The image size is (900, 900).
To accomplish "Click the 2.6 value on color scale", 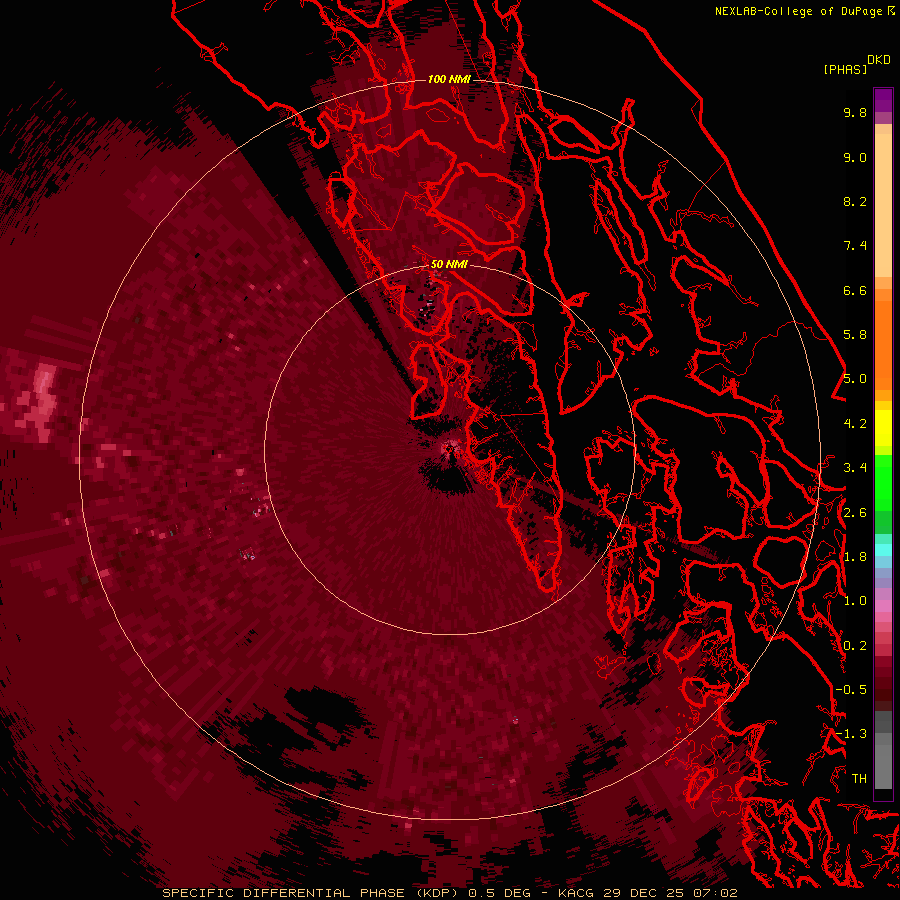I will pyautogui.click(x=855, y=513).
